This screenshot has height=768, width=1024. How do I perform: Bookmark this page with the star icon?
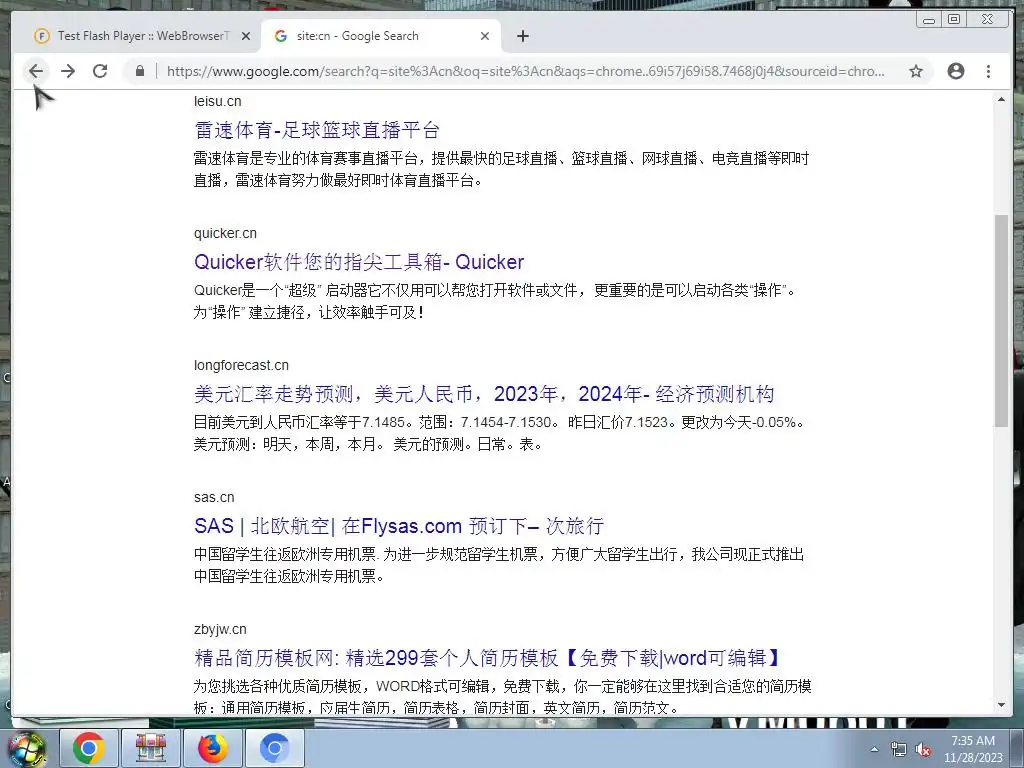(x=916, y=71)
